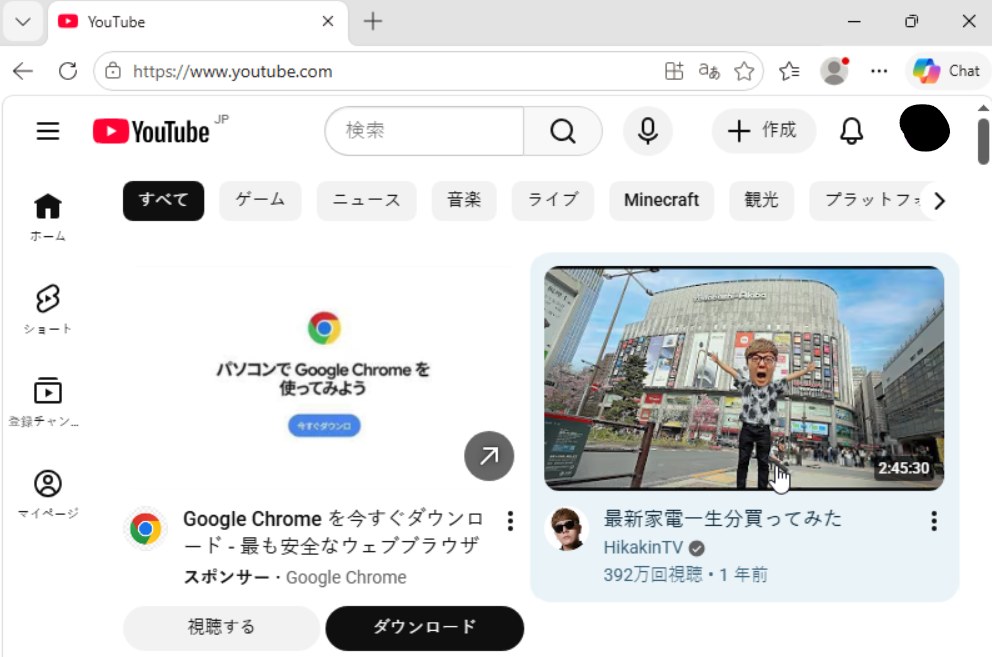Viewport: 992px width, 657px height.
Task: Click the external link arrow on Chrome ad
Action: [x=489, y=456]
